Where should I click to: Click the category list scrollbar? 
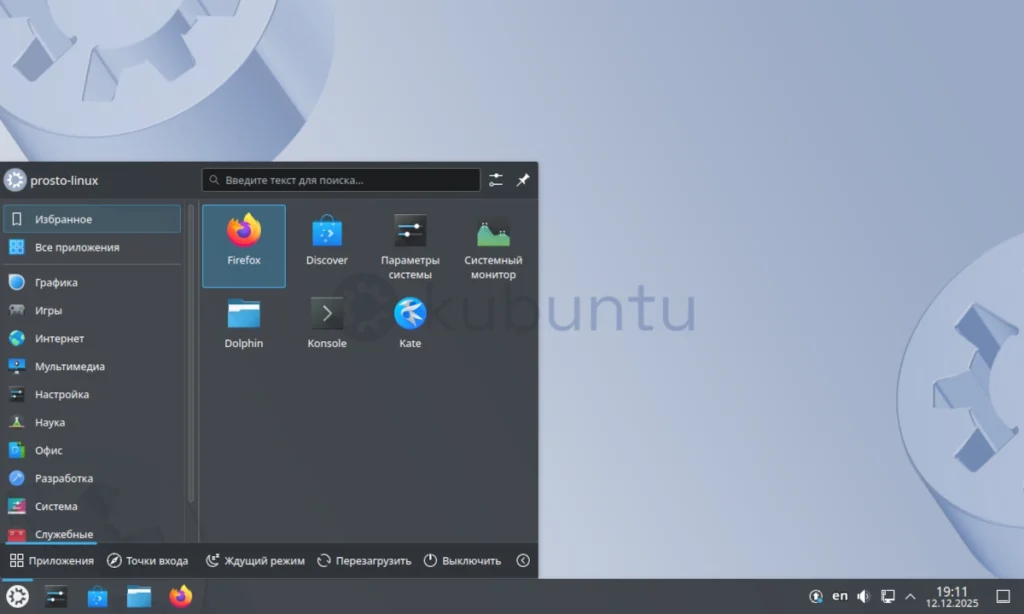coord(191,353)
